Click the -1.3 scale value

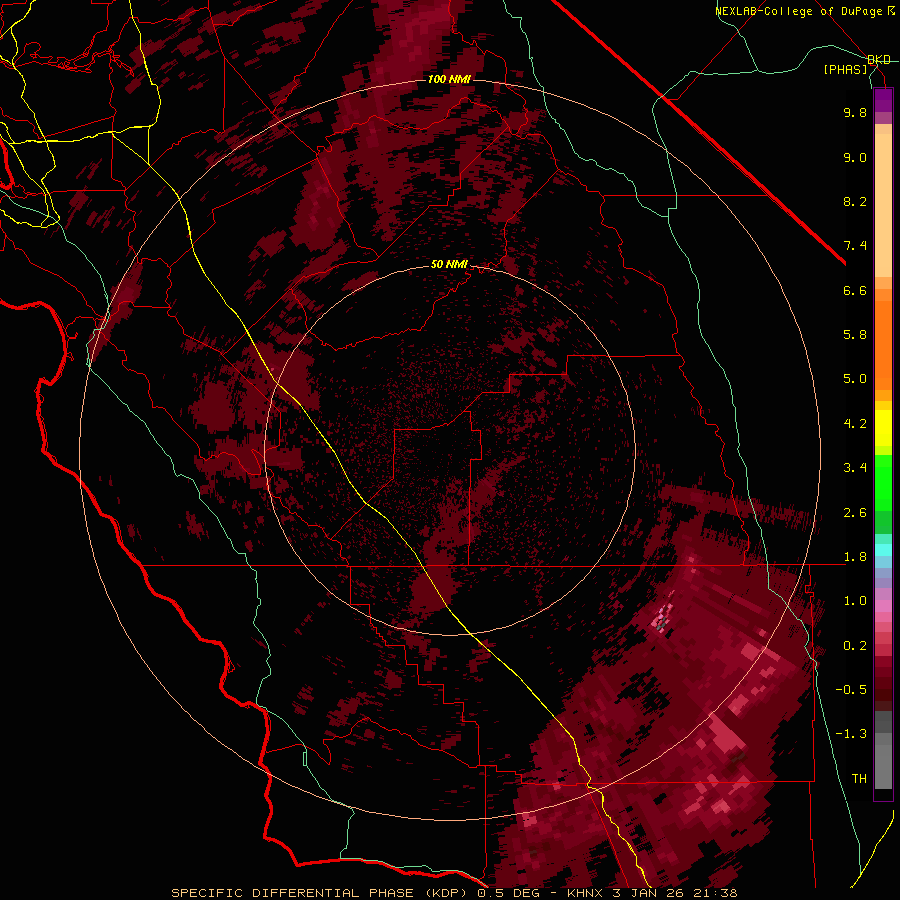coord(851,734)
